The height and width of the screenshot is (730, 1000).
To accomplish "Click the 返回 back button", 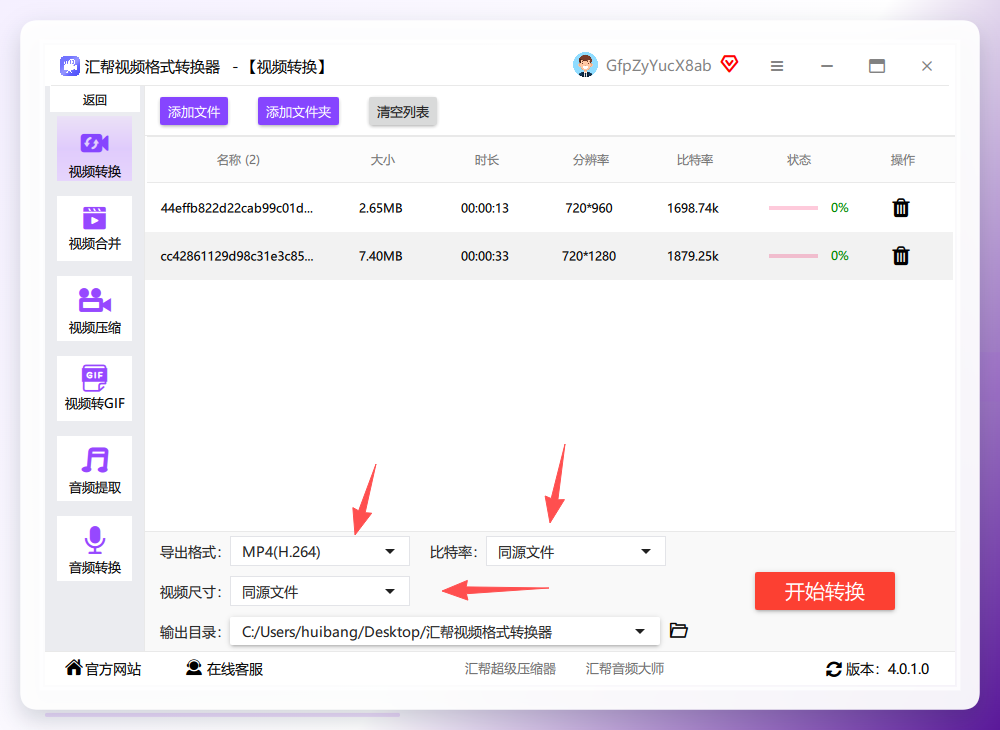I will click(94, 99).
